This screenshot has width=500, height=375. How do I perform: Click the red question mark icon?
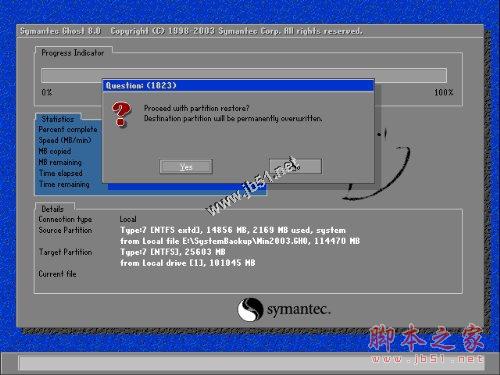121,114
